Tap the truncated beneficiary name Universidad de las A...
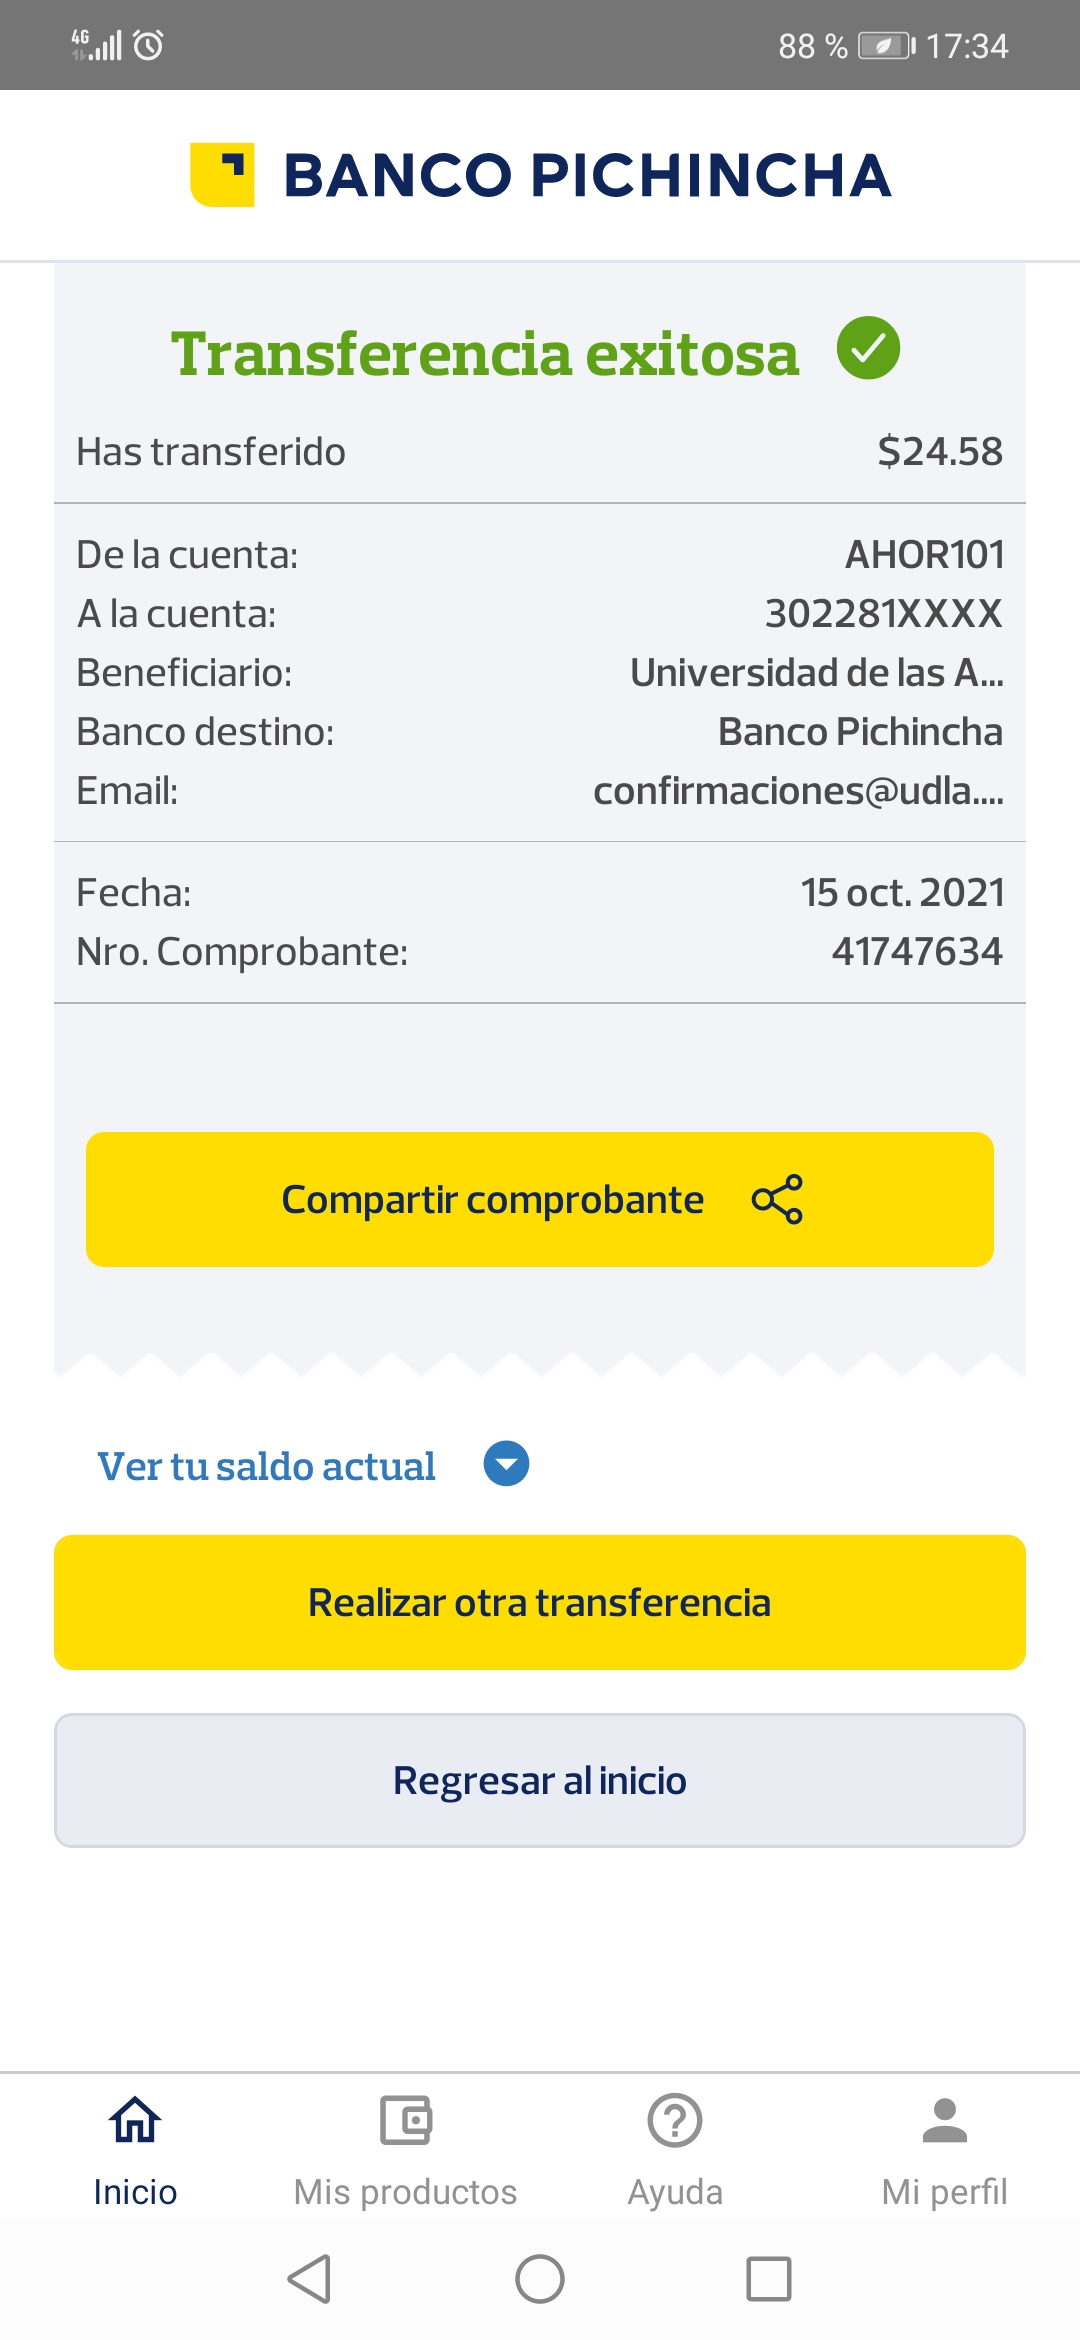 [816, 673]
